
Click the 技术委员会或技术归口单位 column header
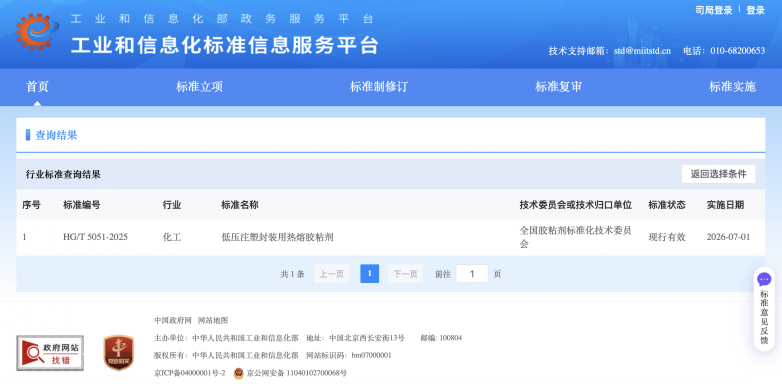pyautogui.click(x=576, y=205)
